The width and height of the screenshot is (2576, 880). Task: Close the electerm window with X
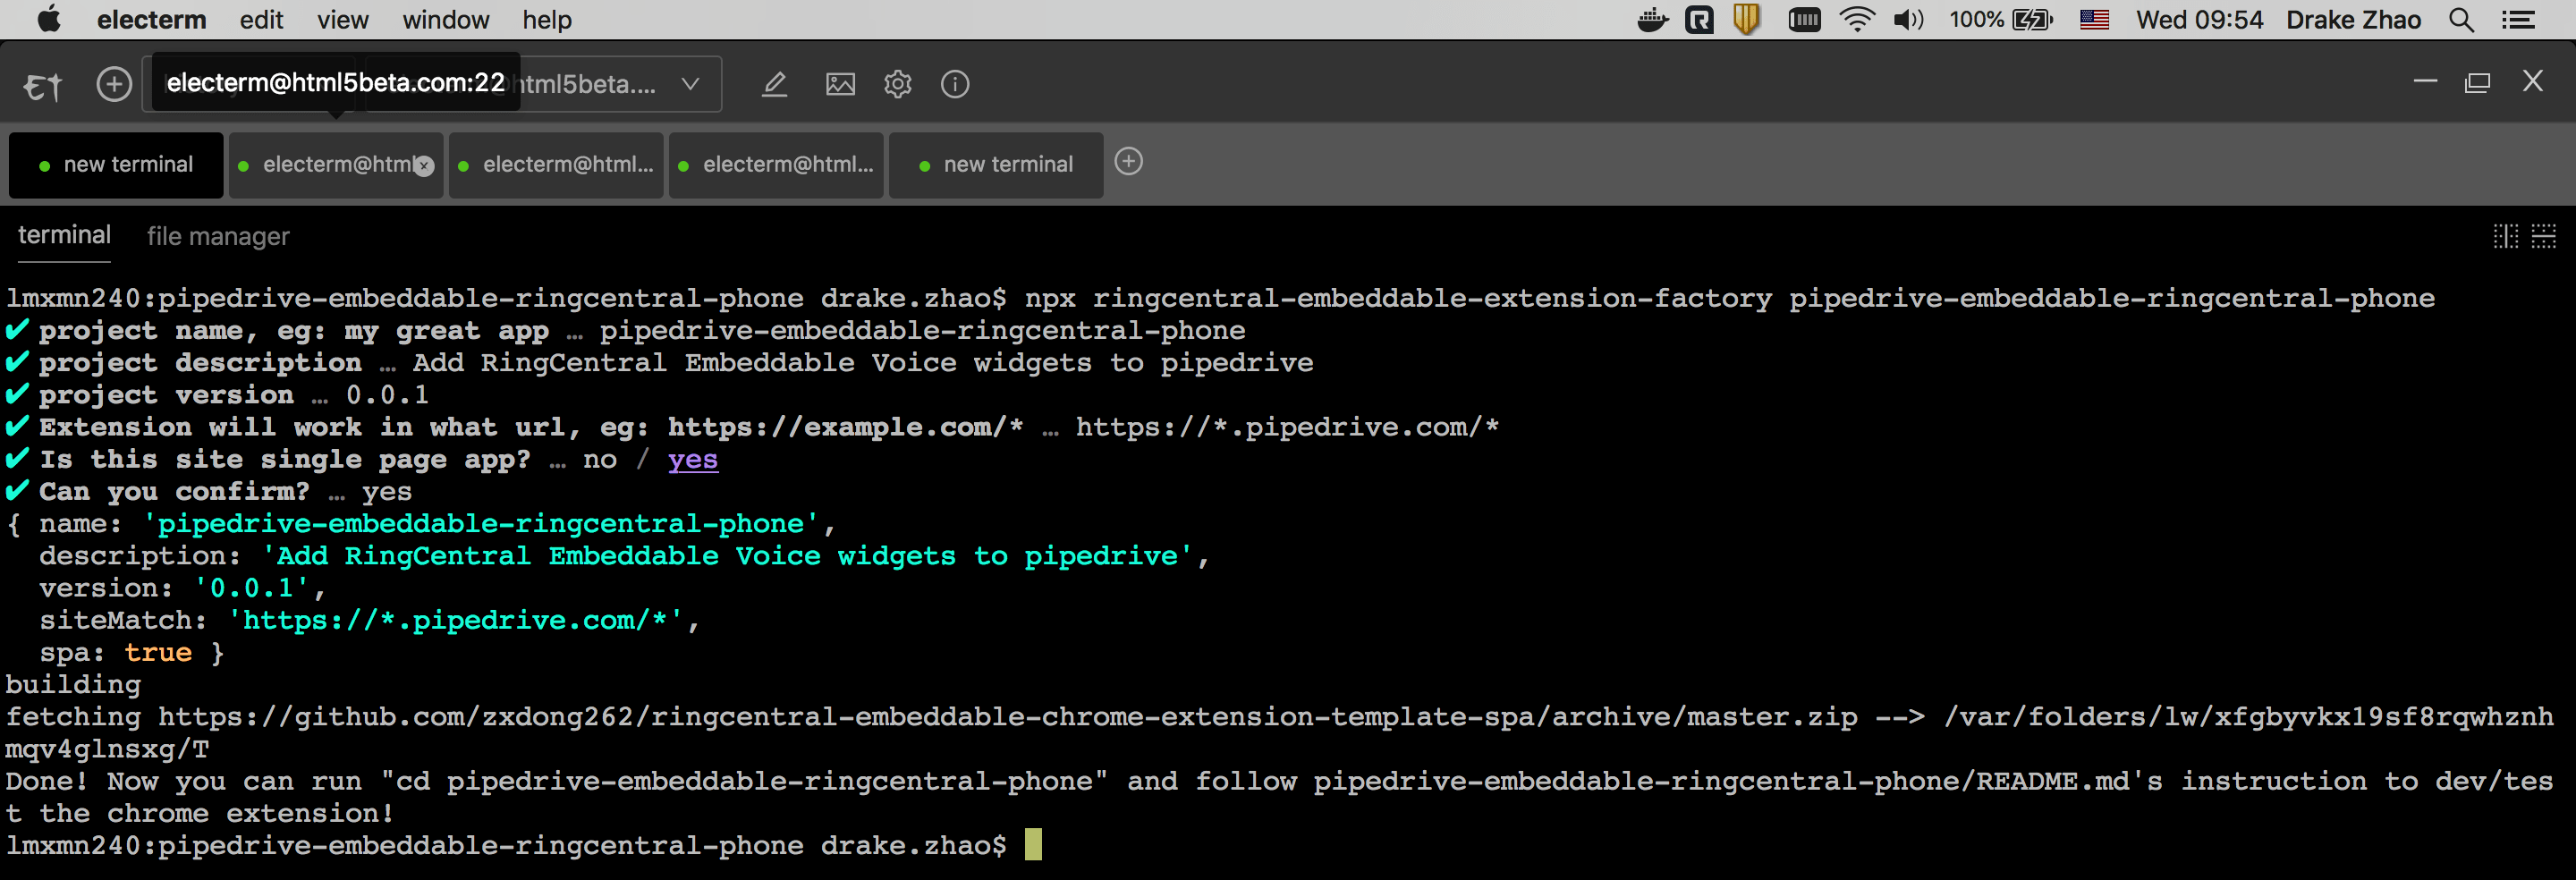tap(2532, 81)
